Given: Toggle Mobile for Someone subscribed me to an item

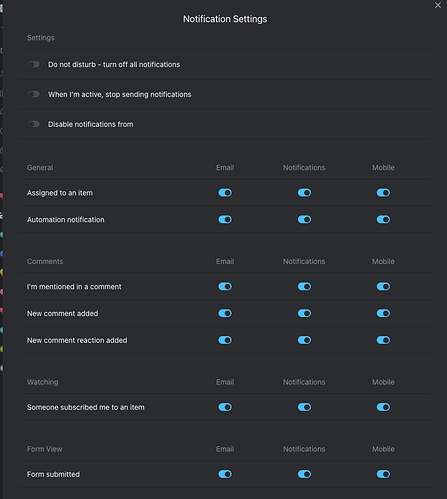Looking at the screenshot, I should (x=383, y=407).
